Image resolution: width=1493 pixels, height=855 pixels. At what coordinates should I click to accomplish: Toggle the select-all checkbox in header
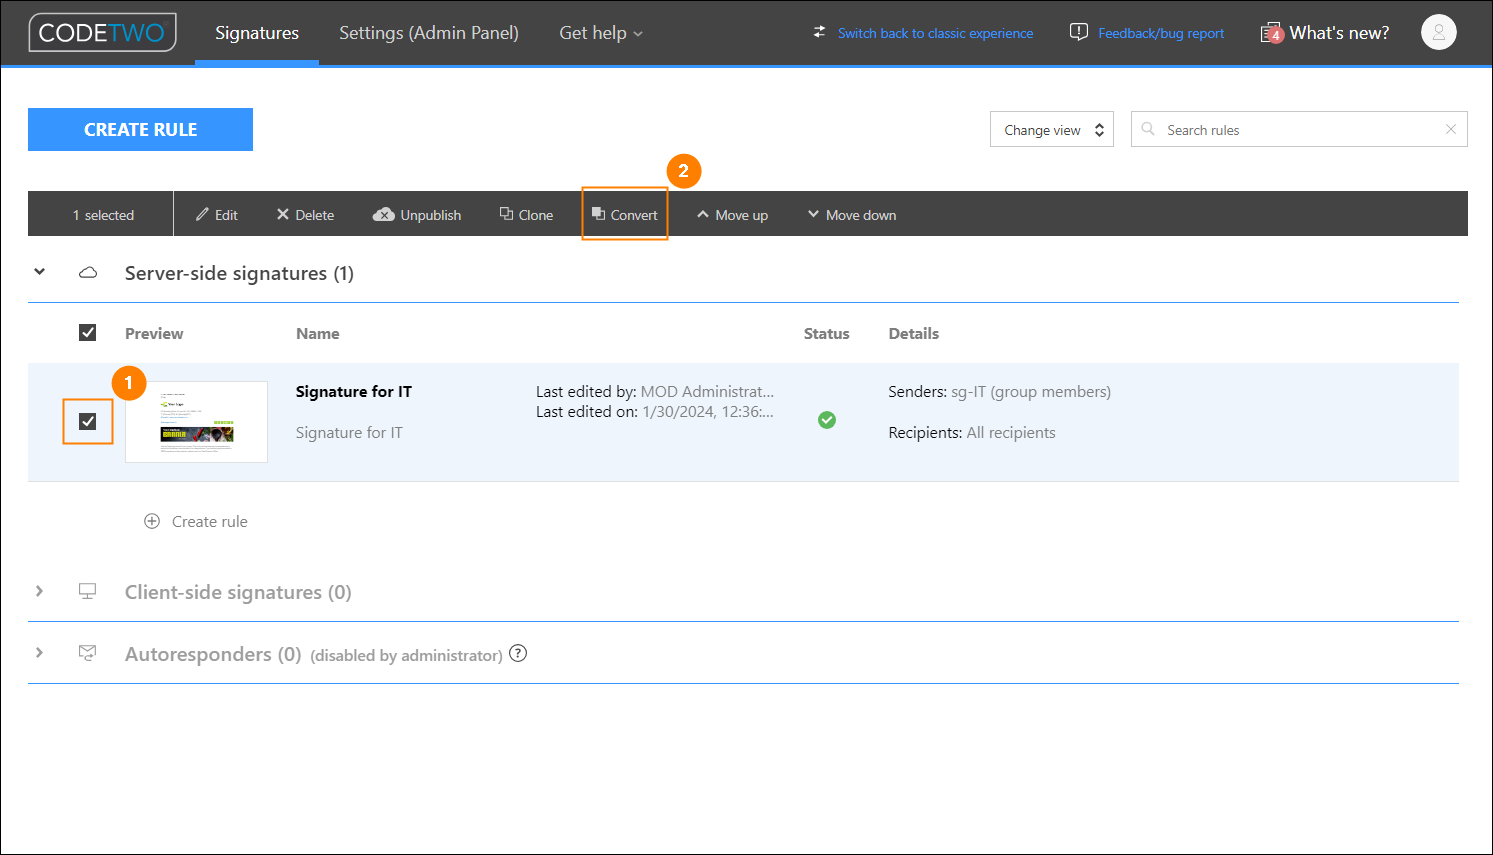(88, 332)
